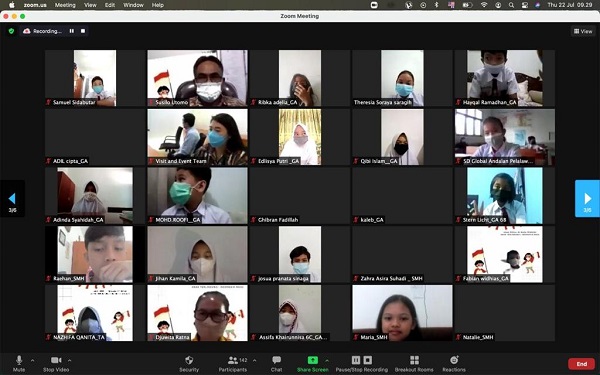Screen dimensions: 600x375
Task: Select Assifa Khairunnisa 6C_GA tile
Action: coord(300,313)
